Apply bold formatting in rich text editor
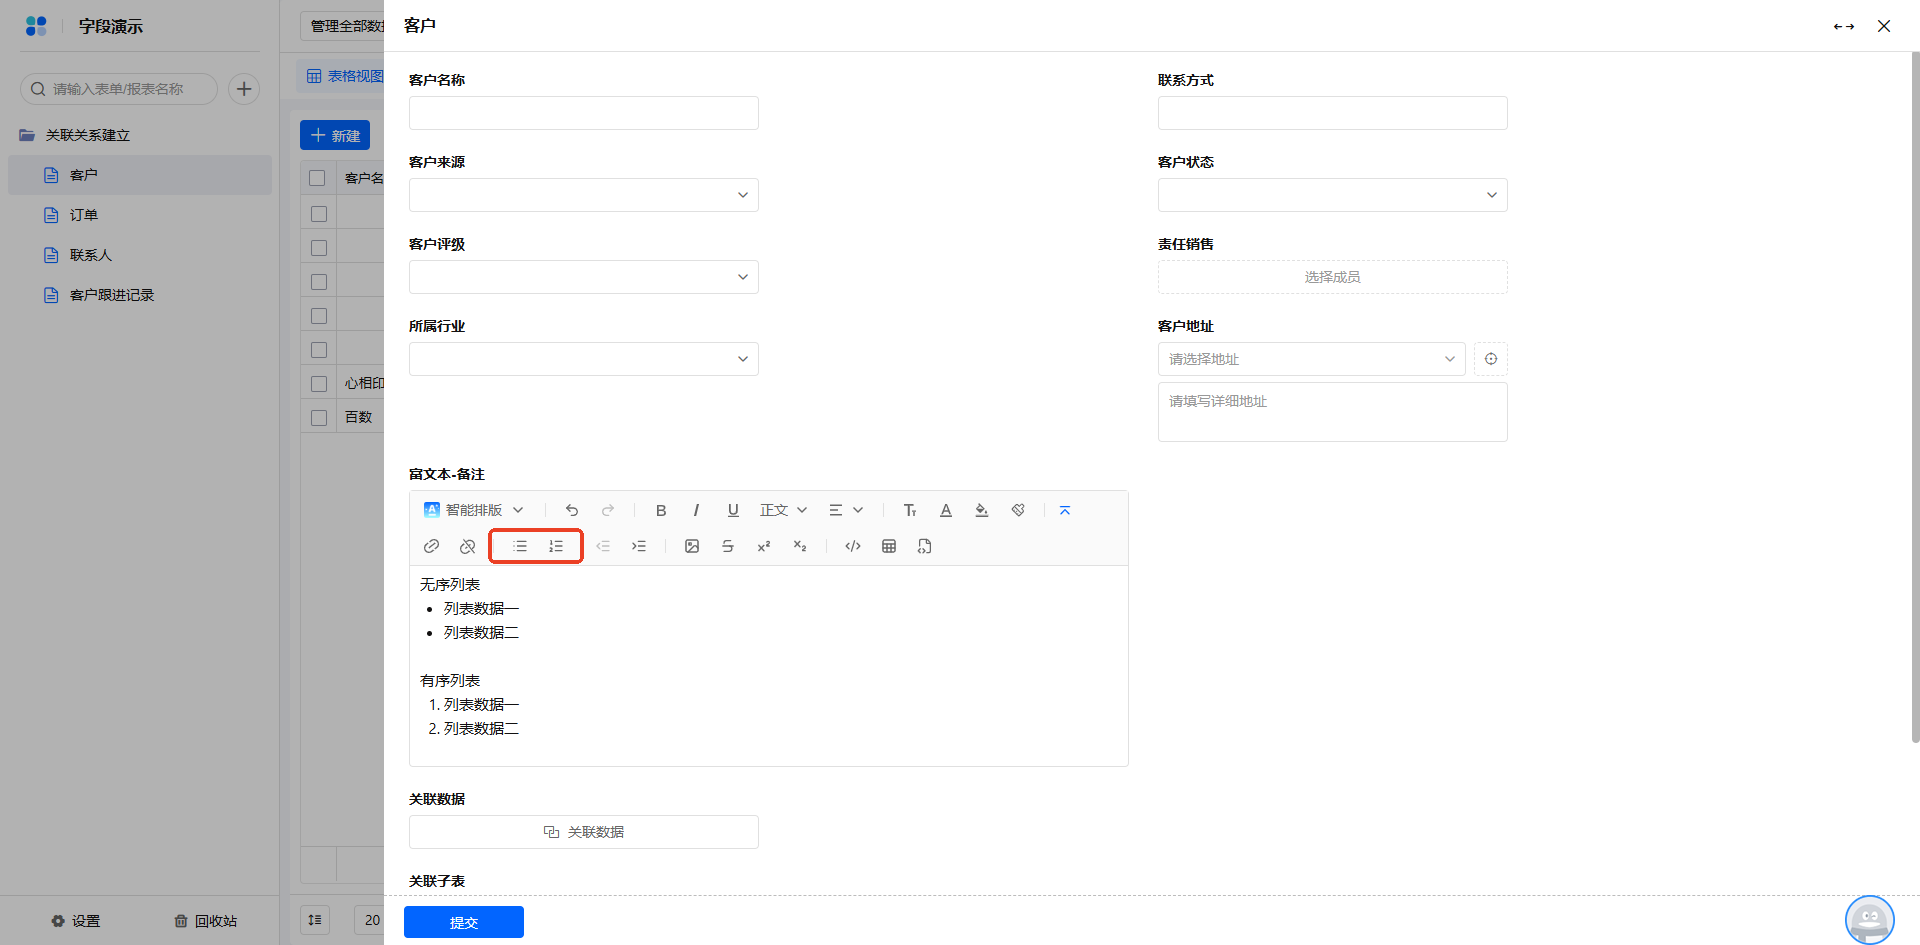The image size is (1920, 945). 661,510
